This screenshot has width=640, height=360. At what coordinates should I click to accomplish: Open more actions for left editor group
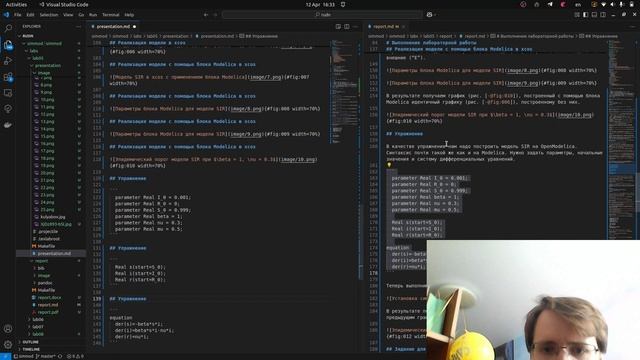pyautogui.click(x=355, y=27)
